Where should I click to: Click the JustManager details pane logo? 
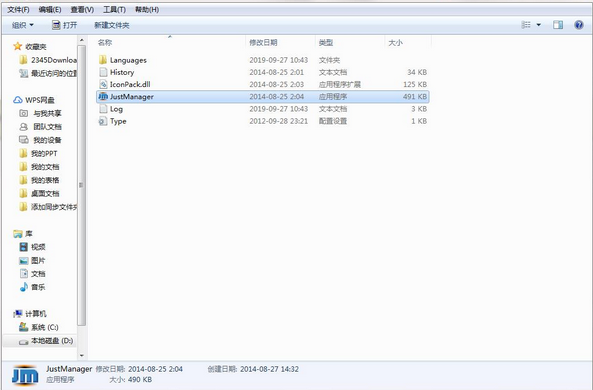coord(25,375)
